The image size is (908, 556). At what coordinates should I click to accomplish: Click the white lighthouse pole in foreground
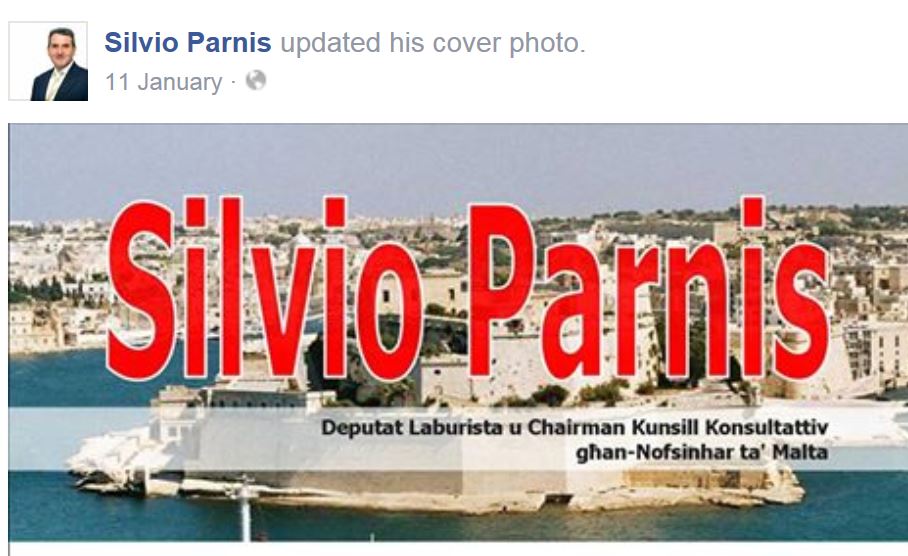(x=246, y=510)
